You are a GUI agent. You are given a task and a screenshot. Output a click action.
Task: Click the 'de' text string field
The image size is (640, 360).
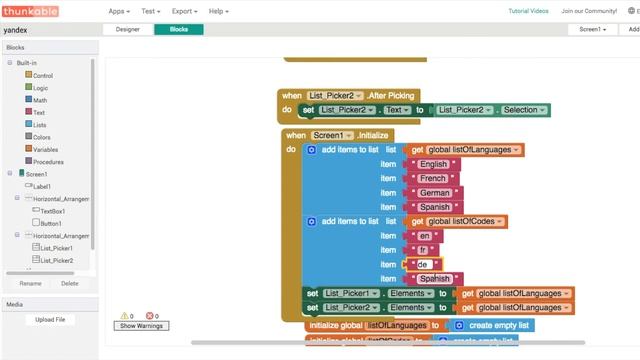(424, 264)
